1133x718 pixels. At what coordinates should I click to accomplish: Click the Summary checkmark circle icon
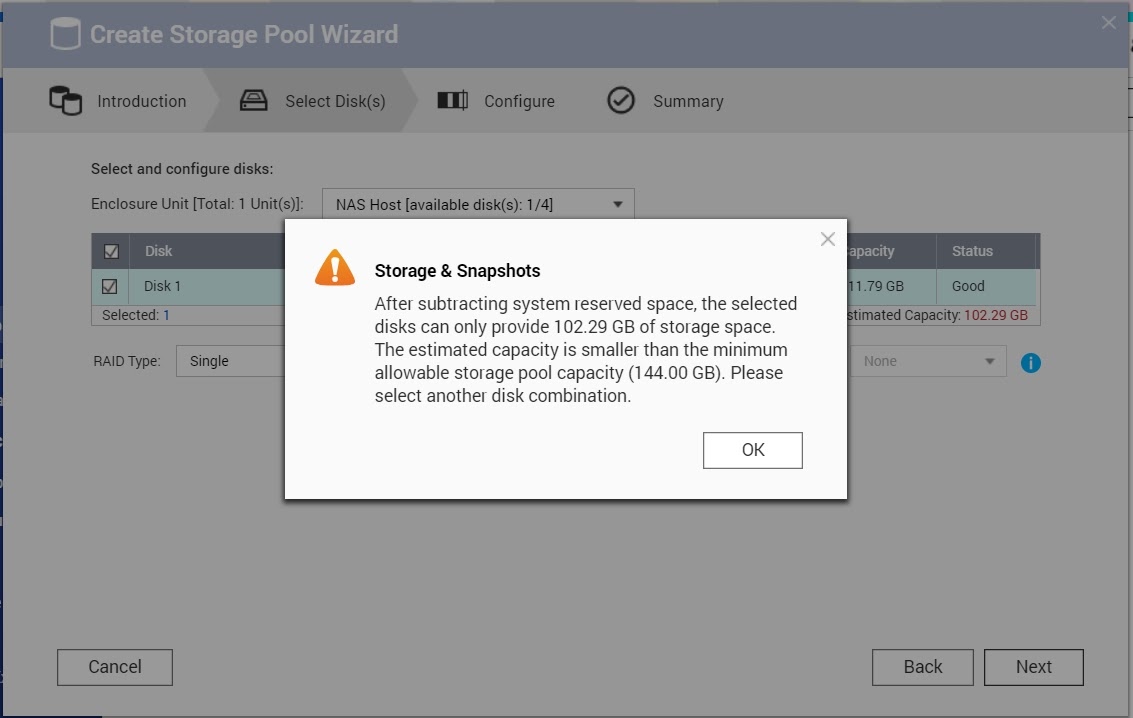point(621,101)
